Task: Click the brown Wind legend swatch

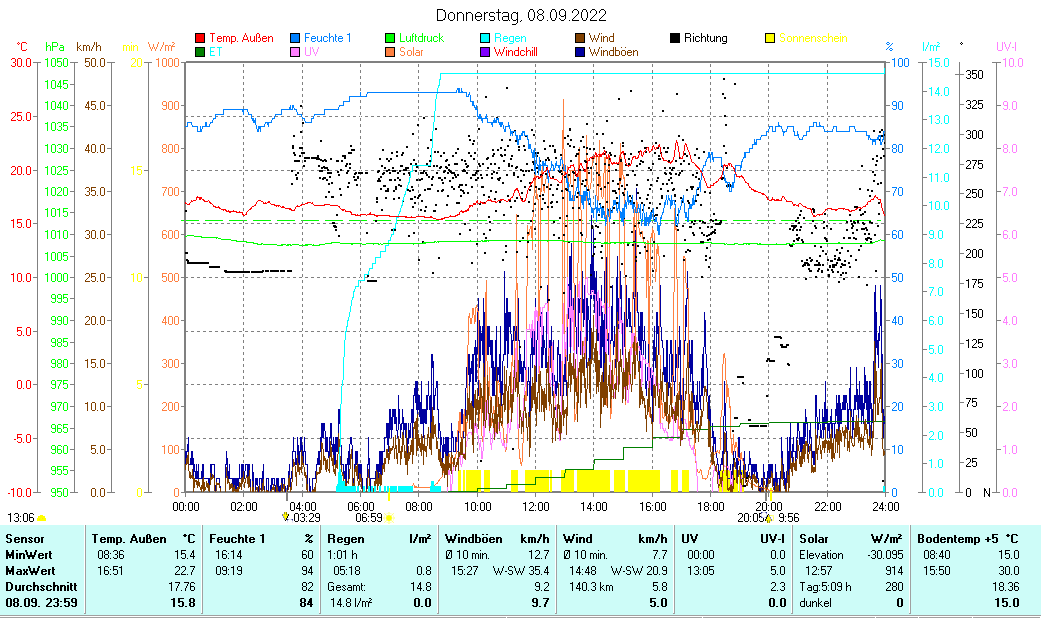Action: point(580,39)
